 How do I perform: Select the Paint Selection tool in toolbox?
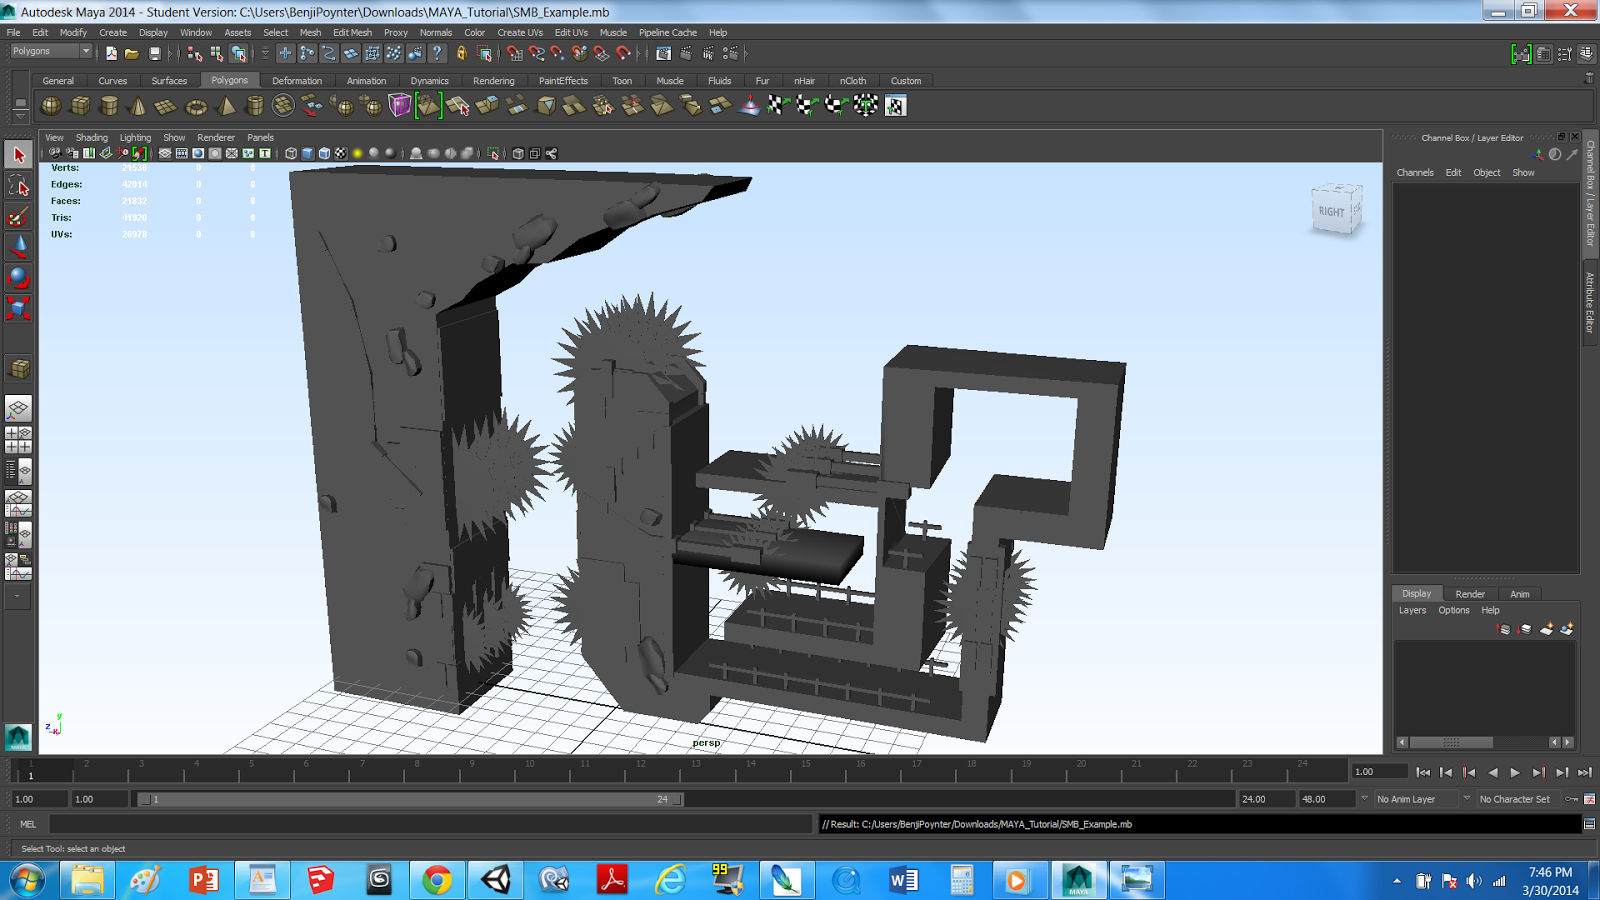coord(18,216)
